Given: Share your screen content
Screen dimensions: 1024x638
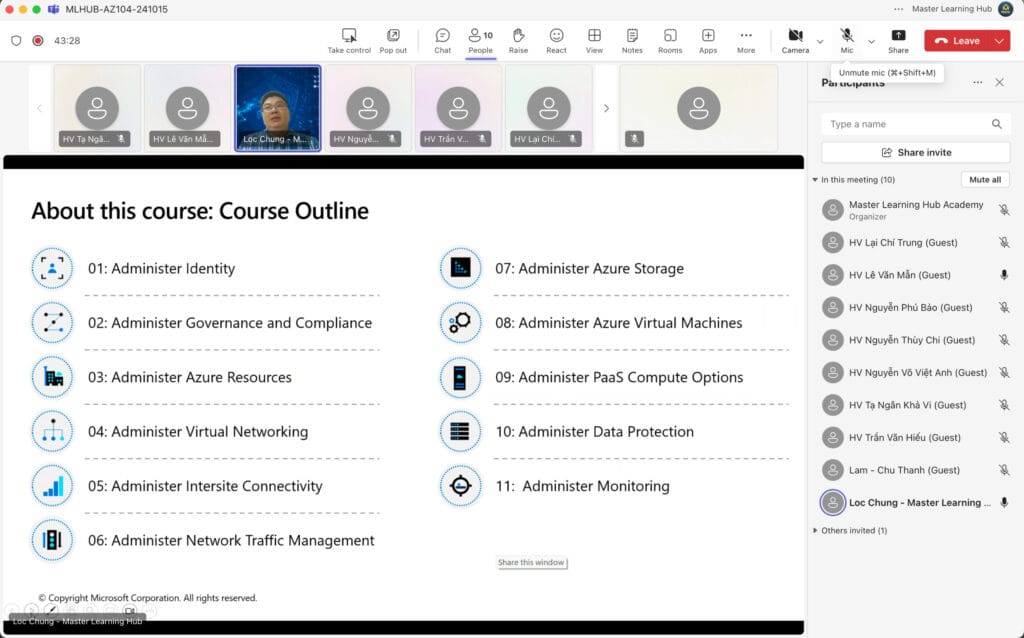Looking at the screenshot, I should [x=898, y=40].
